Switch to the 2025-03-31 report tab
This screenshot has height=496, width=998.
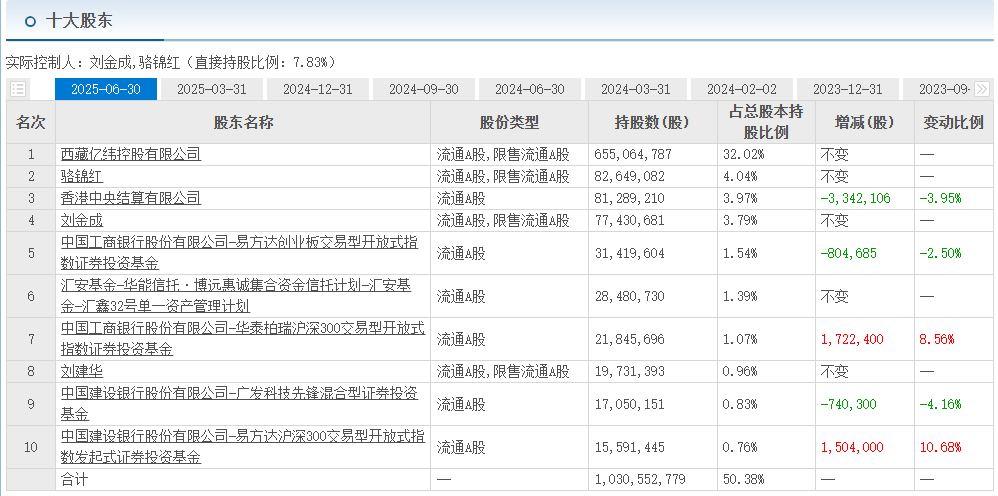tap(212, 89)
